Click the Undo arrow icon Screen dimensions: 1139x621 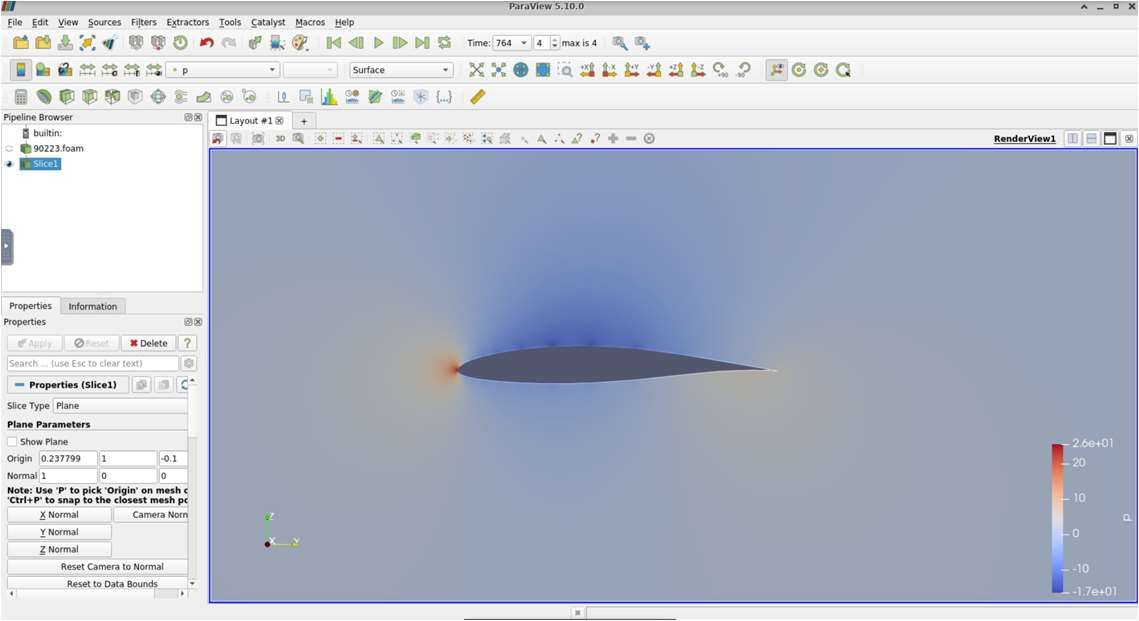pyautogui.click(x=206, y=43)
